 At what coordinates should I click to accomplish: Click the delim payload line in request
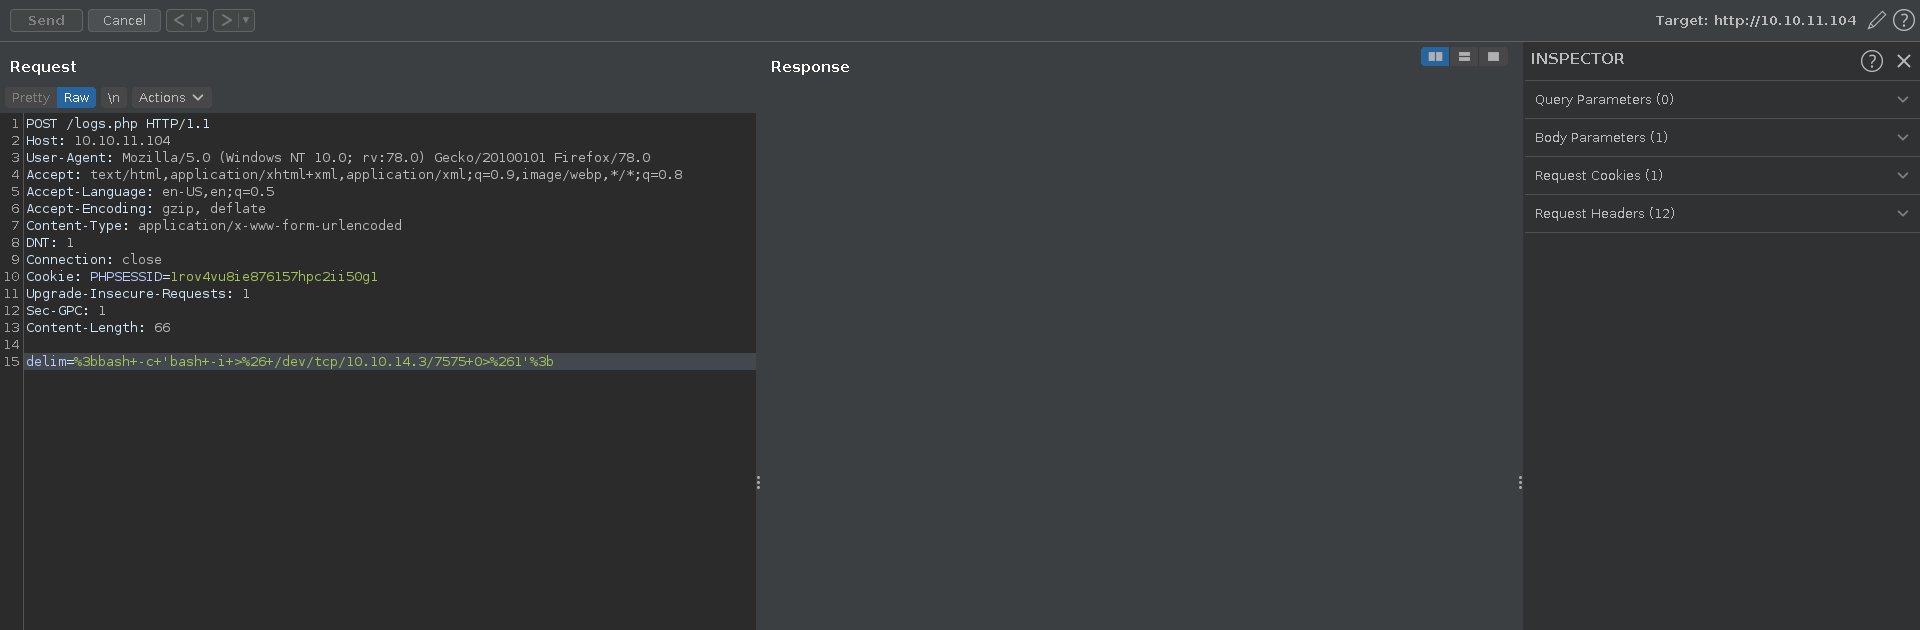click(290, 361)
